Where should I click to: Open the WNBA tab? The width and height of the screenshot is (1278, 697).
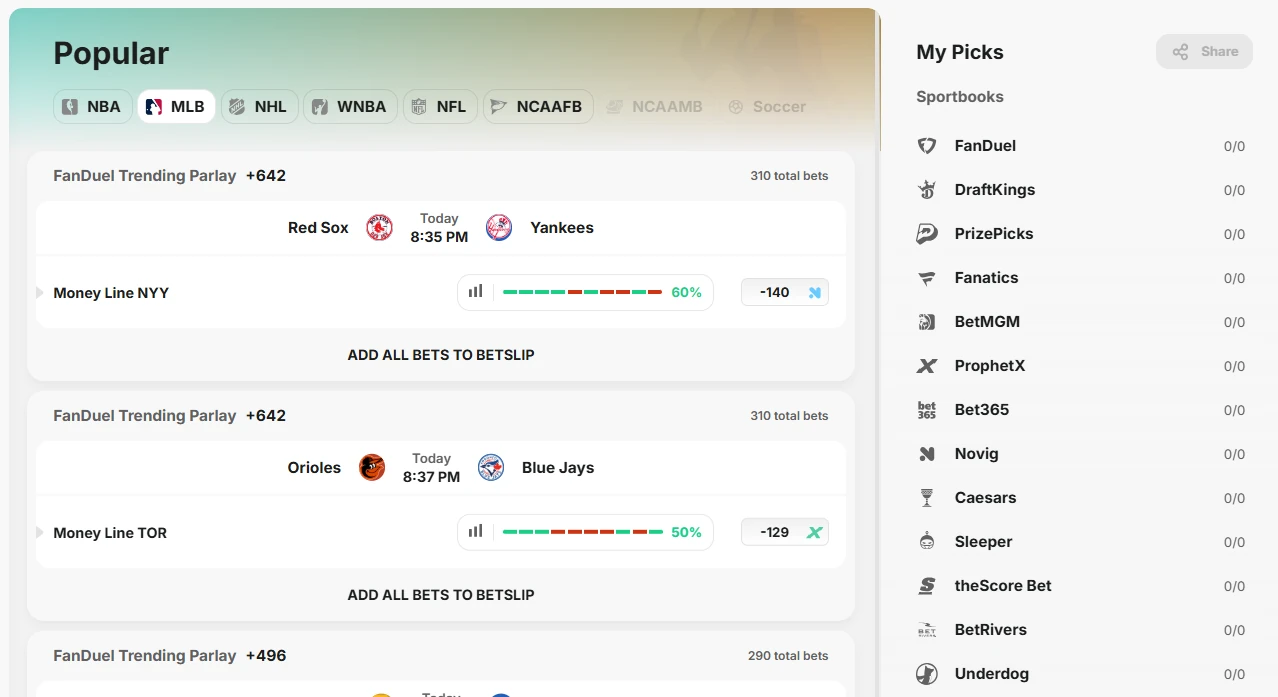pos(350,107)
